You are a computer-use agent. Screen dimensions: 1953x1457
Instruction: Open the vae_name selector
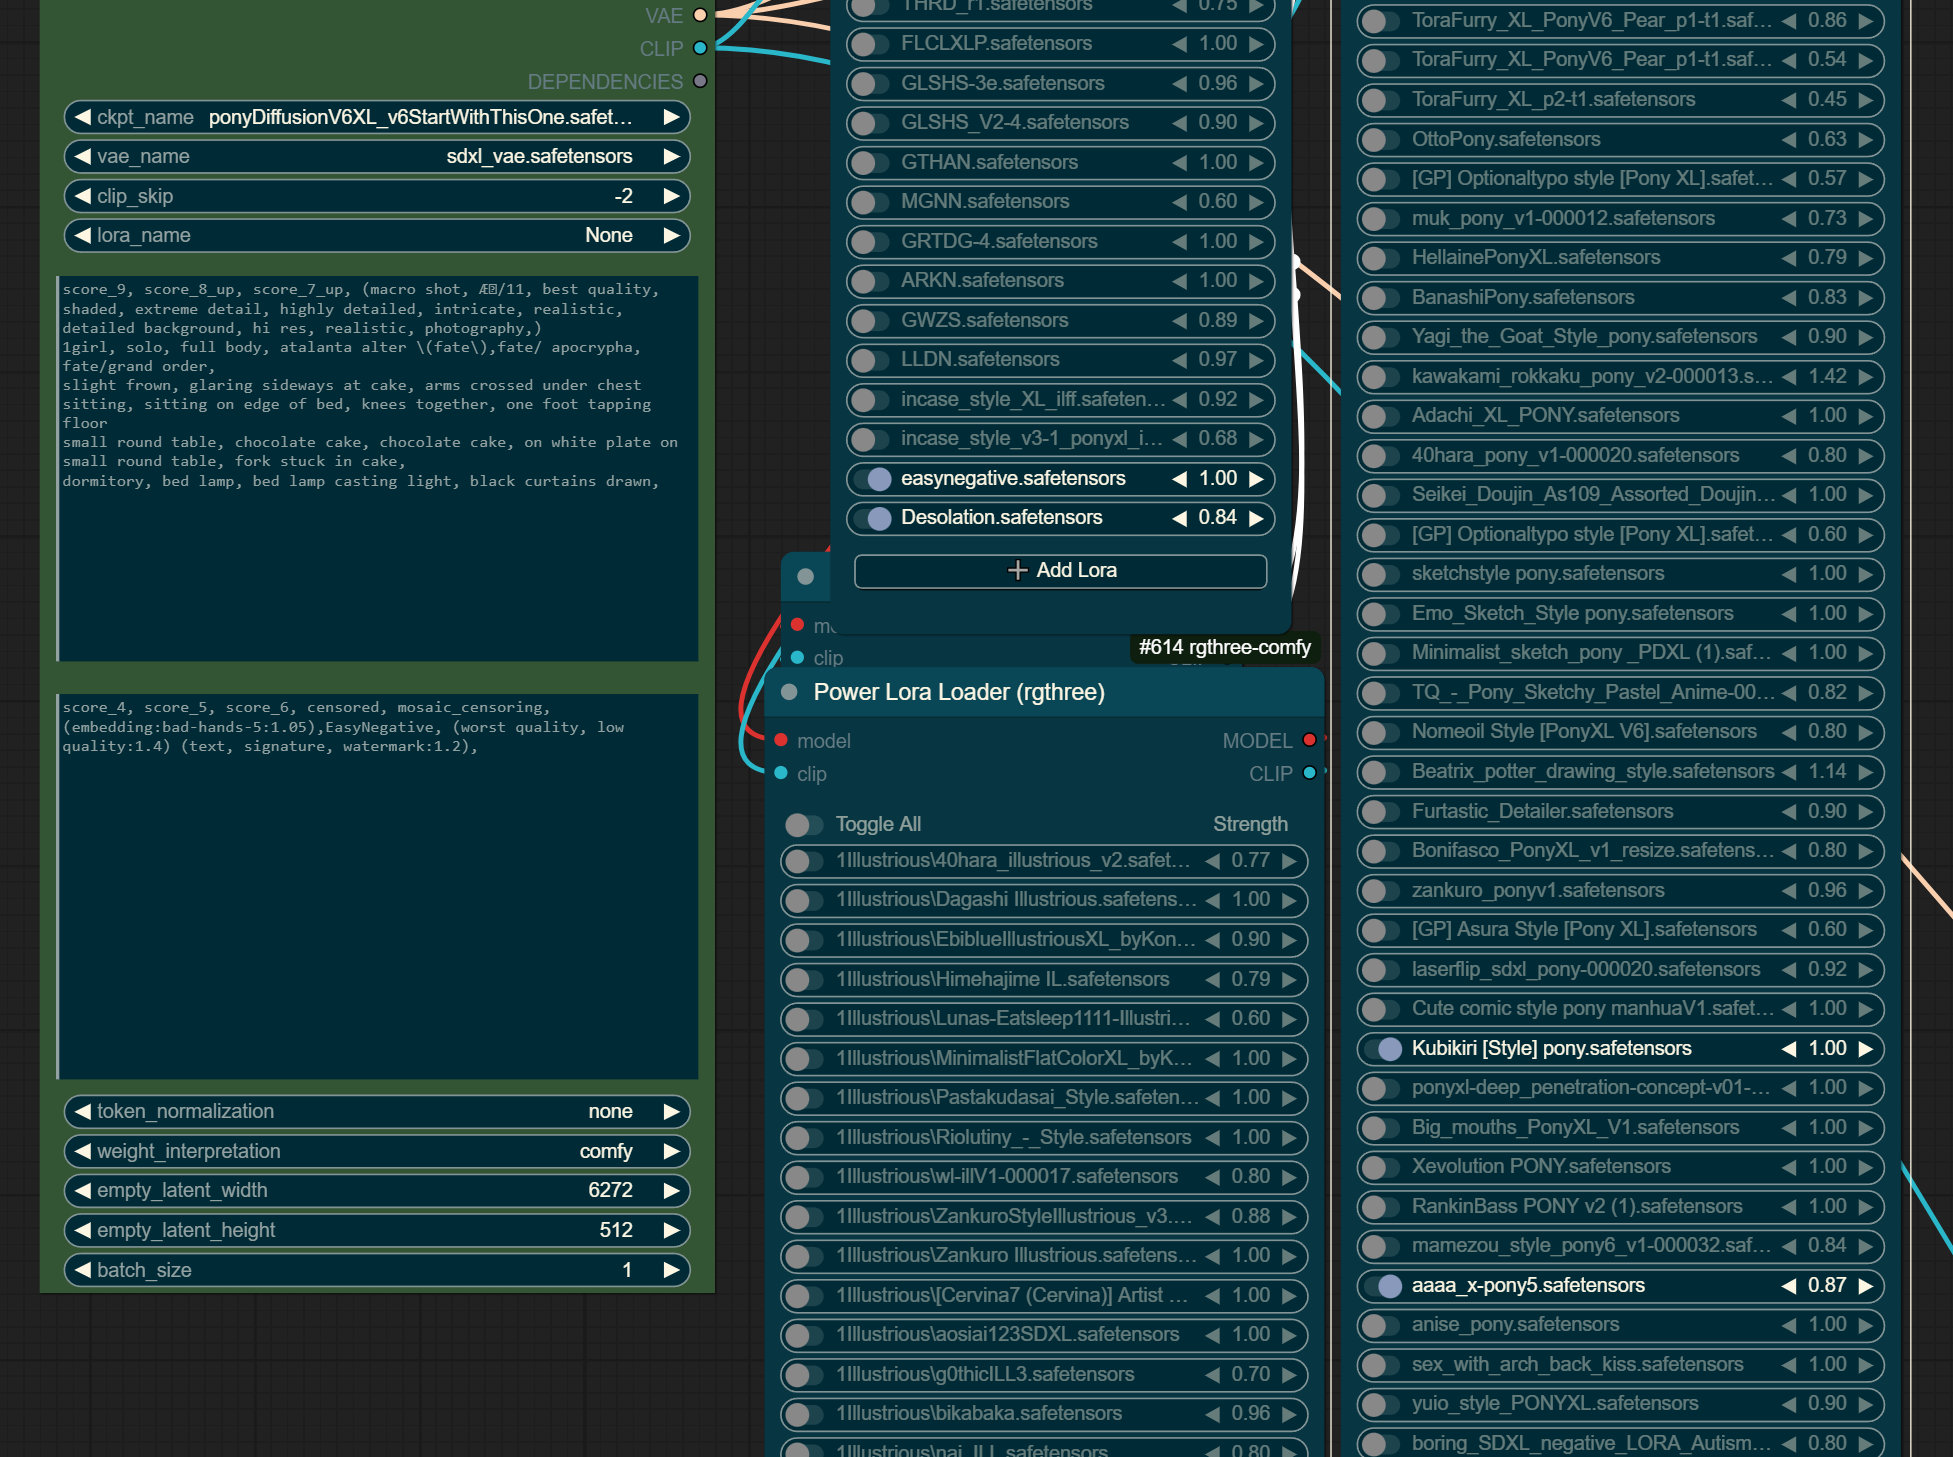coord(376,156)
